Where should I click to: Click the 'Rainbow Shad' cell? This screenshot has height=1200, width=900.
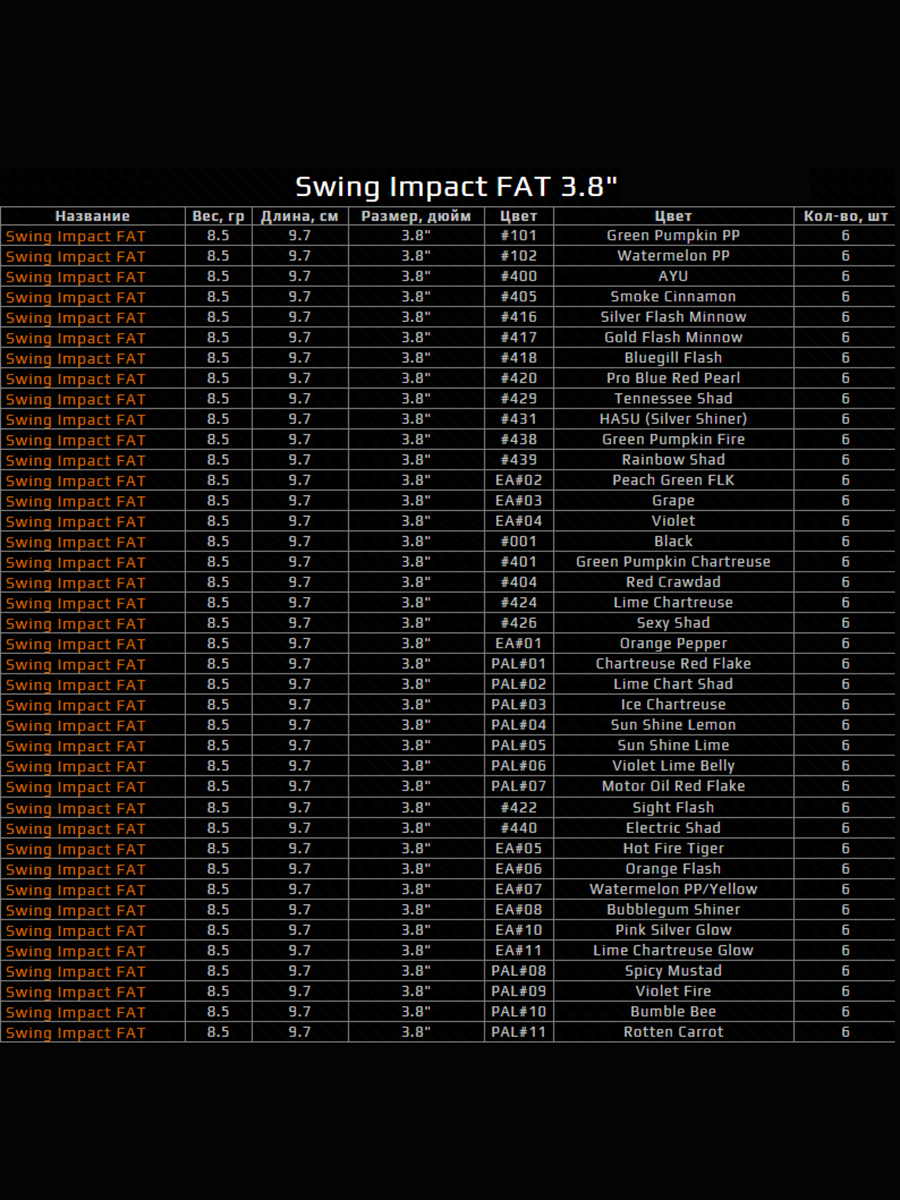click(x=674, y=460)
